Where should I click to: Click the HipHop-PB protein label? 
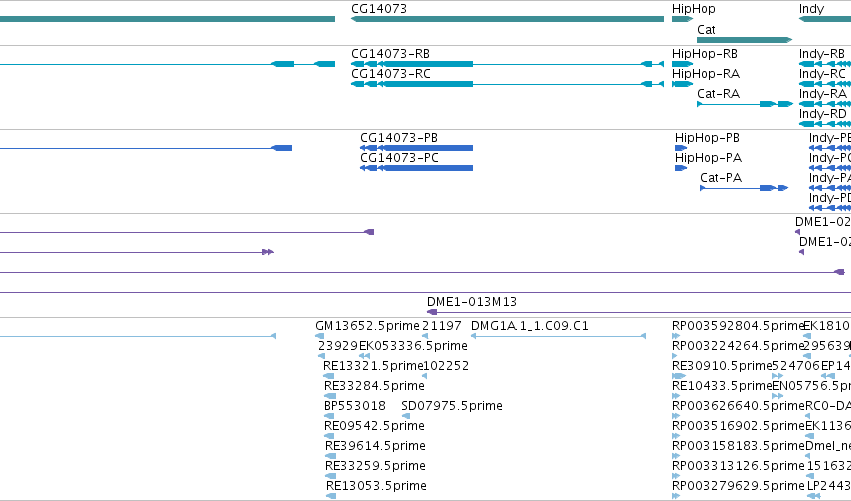[x=707, y=138]
